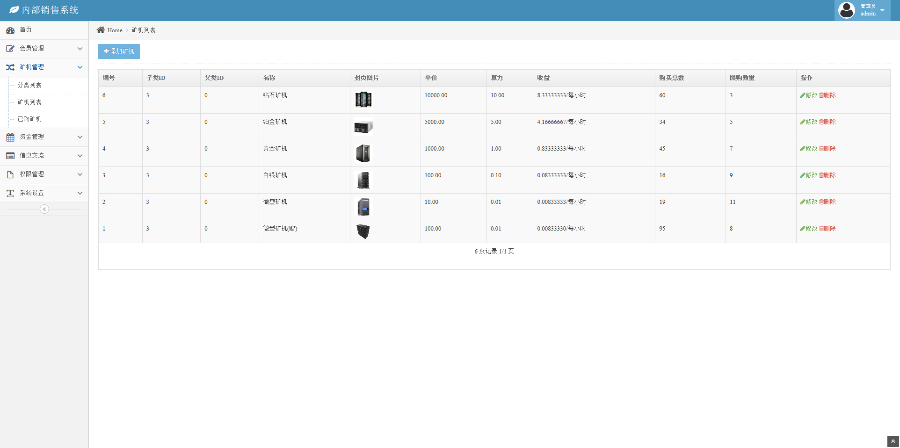The image size is (900, 448).
Task: Delete the miner with ID 1
Action: (x=827, y=229)
